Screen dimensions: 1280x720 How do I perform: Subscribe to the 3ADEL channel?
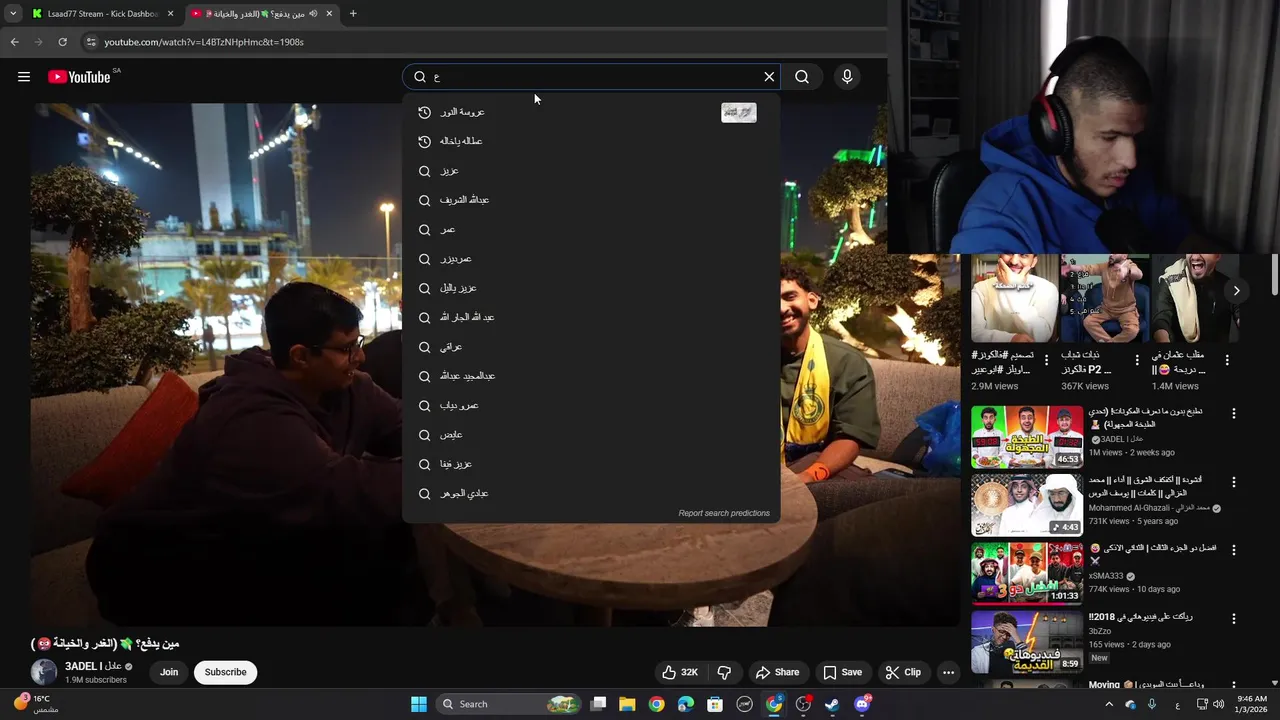pyautogui.click(x=225, y=672)
